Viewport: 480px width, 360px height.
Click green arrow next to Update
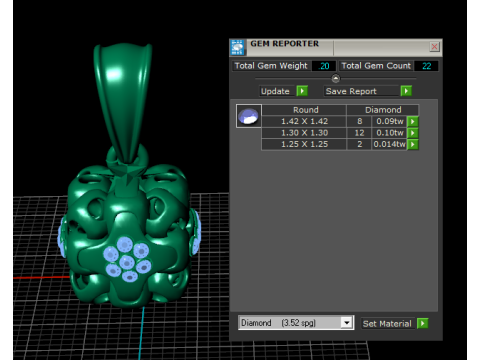click(x=302, y=91)
